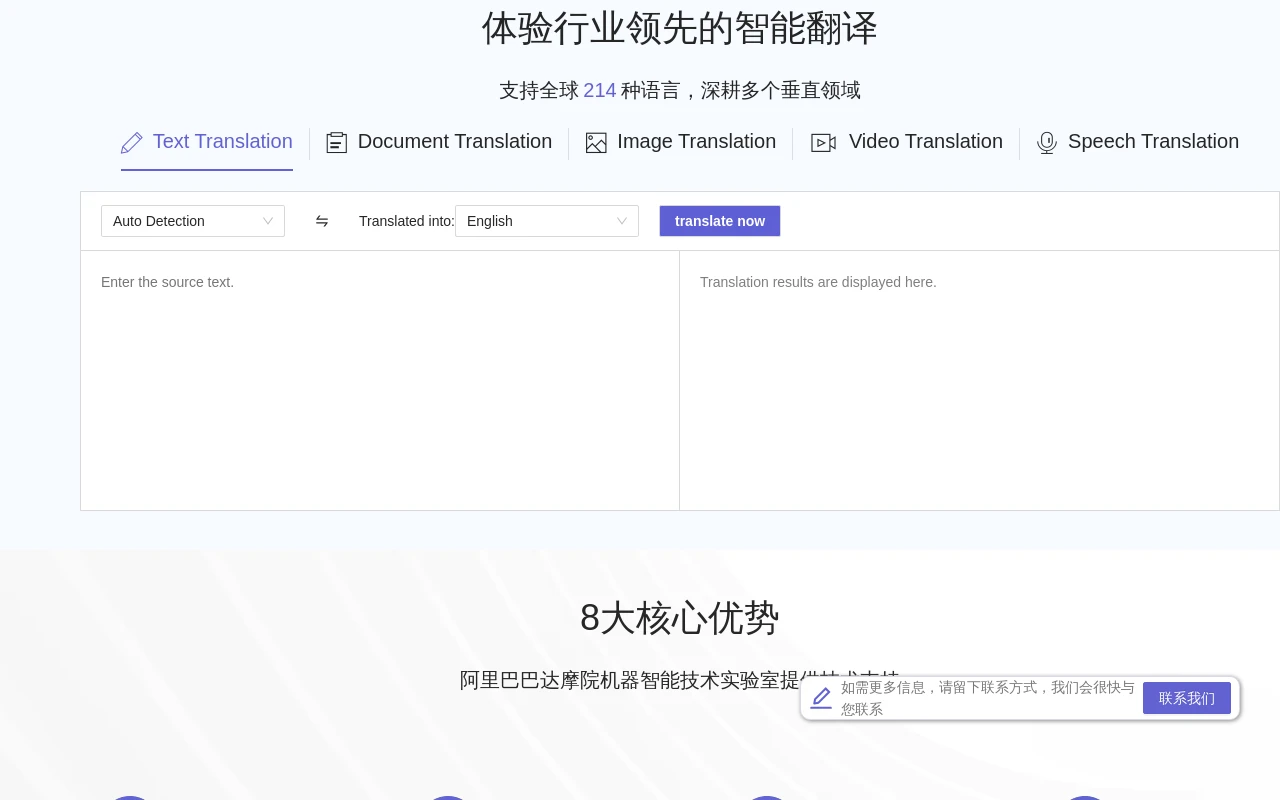
Task: Switch to the Document Translation tab
Action: [x=455, y=142]
